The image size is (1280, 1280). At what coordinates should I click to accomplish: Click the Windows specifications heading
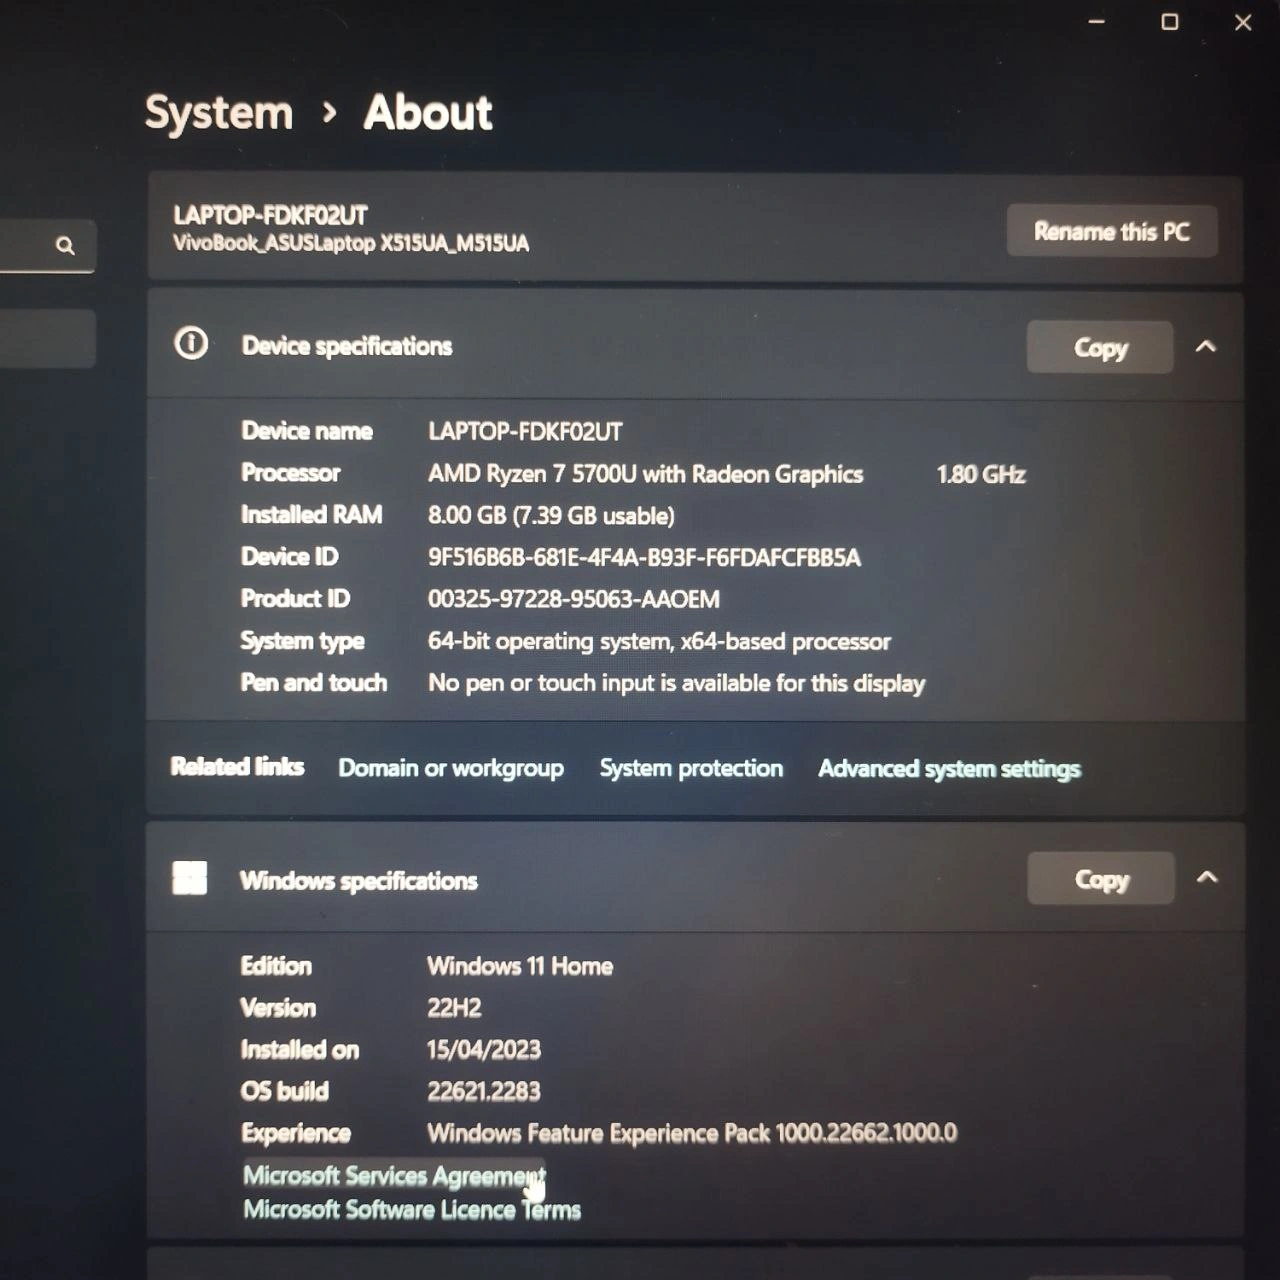coord(359,881)
